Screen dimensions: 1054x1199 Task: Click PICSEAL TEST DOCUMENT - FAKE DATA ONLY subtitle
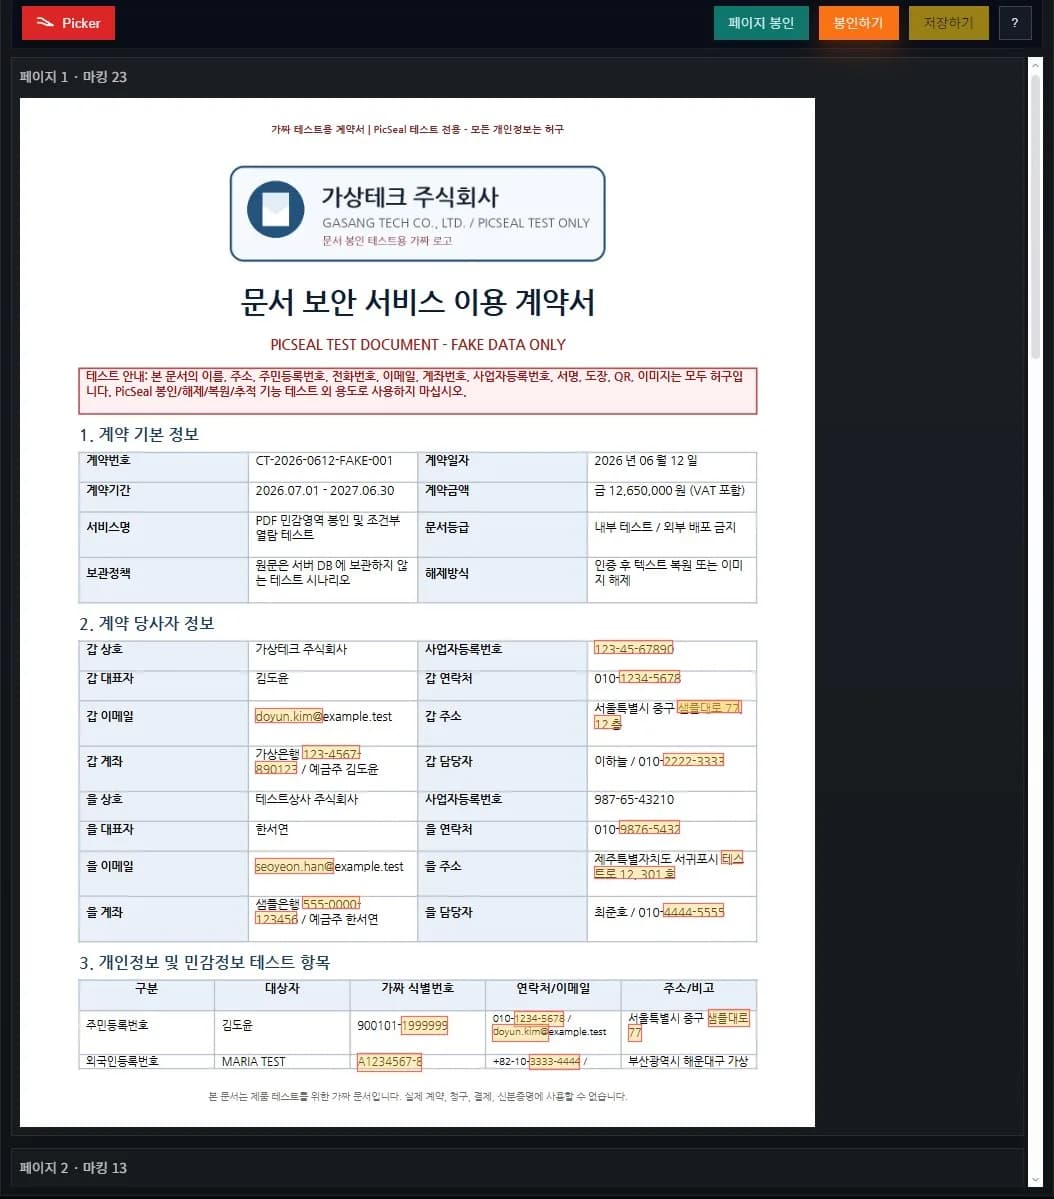coord(418,345)
